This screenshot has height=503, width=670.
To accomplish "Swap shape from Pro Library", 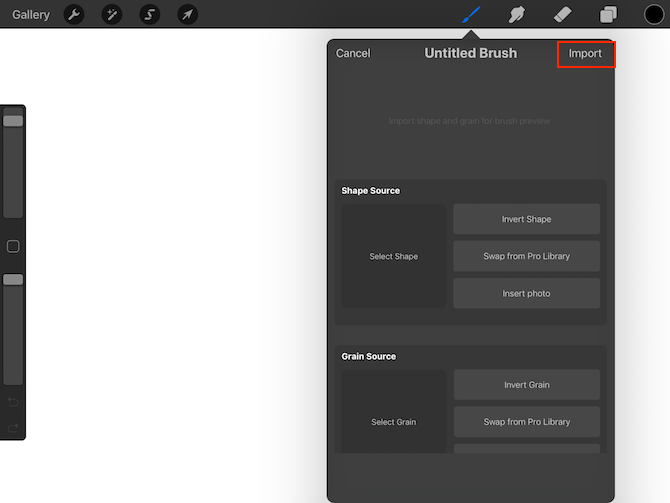I will click(x=526, y=256).
